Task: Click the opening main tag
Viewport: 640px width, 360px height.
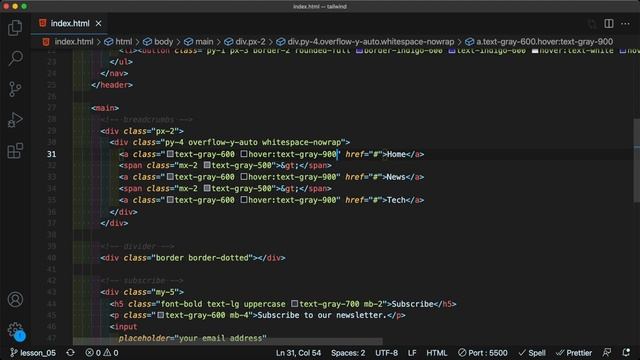Action: click(x=105, y=108)
